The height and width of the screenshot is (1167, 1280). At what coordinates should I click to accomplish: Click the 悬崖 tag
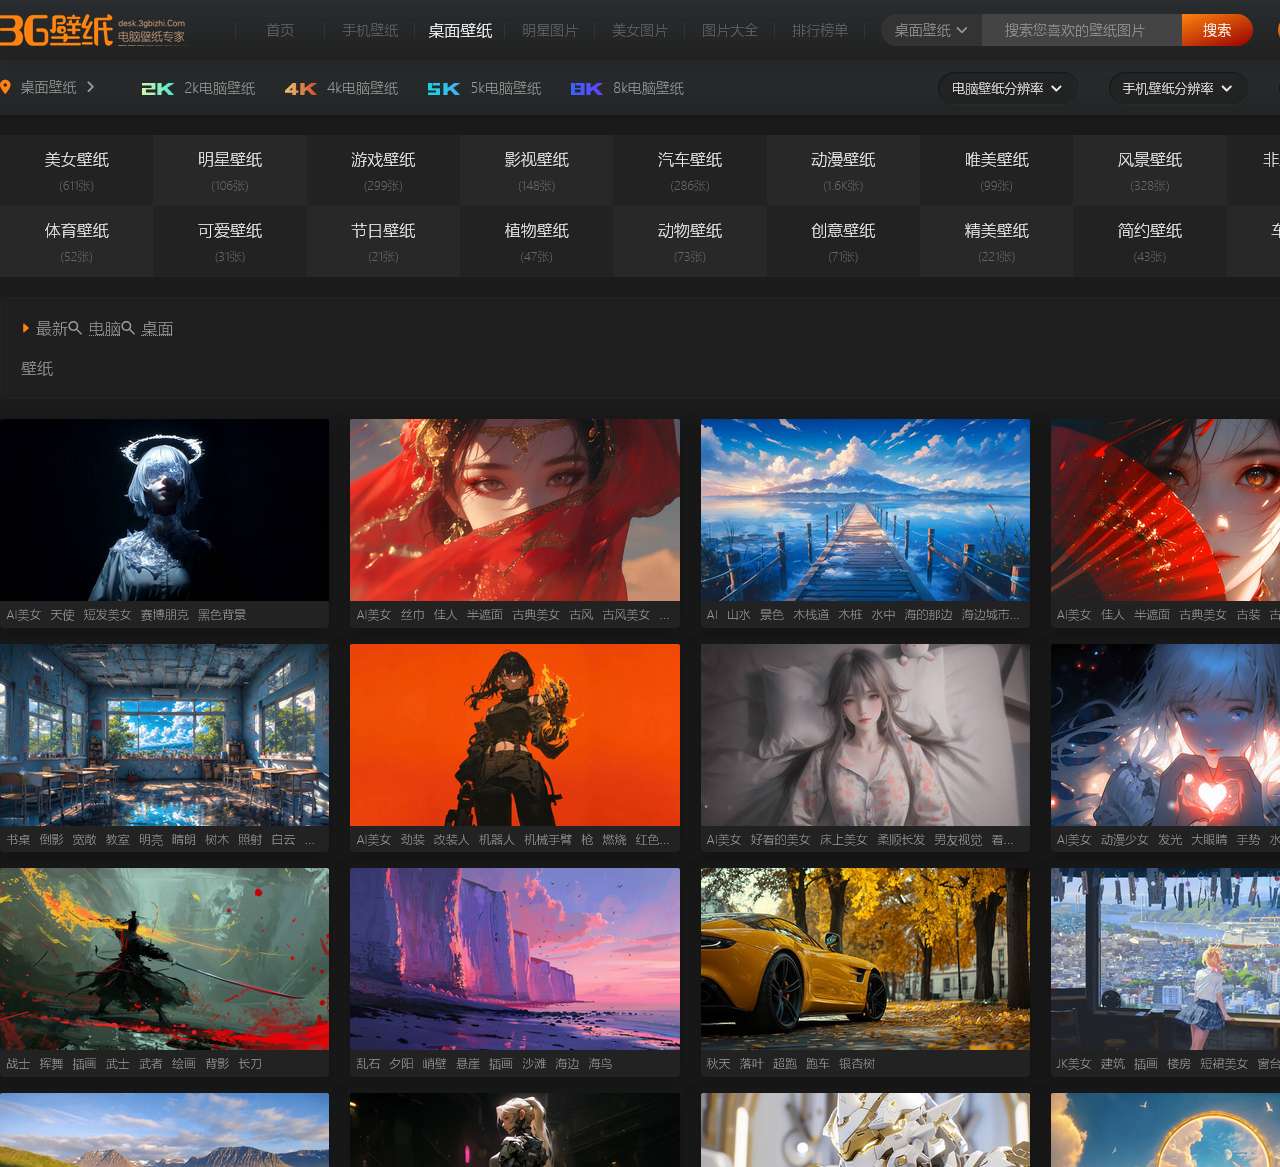click(x=468, y=1064)
